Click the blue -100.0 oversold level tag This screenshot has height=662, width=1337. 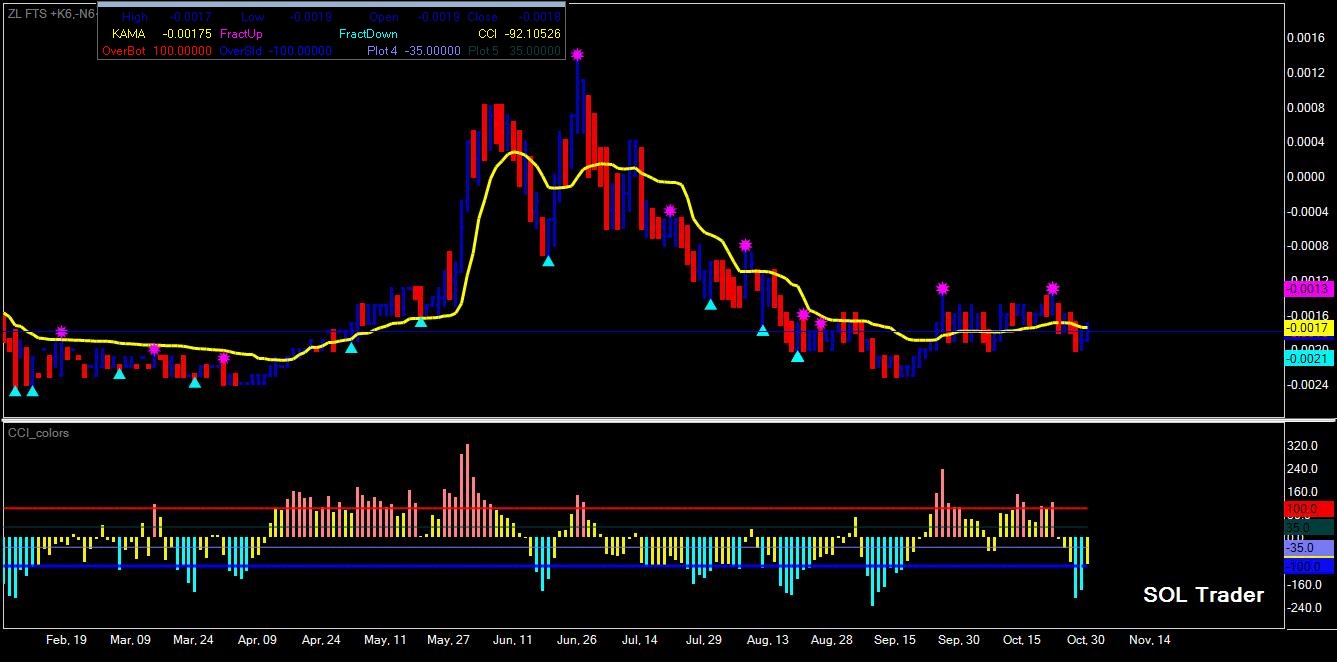(x=1308, y=567)
